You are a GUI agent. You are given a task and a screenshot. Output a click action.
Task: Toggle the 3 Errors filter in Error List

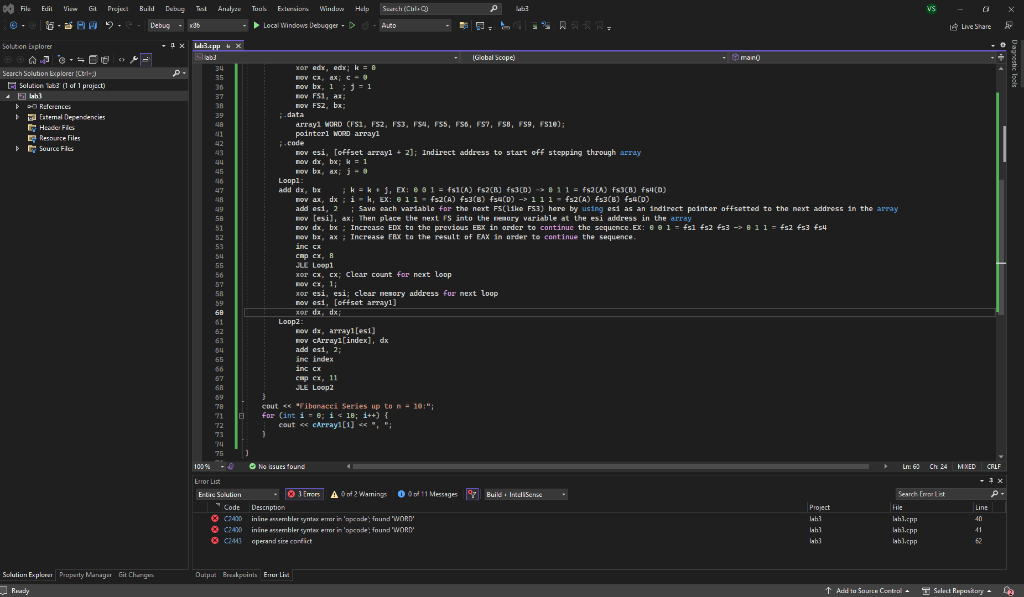pos(303,494)
